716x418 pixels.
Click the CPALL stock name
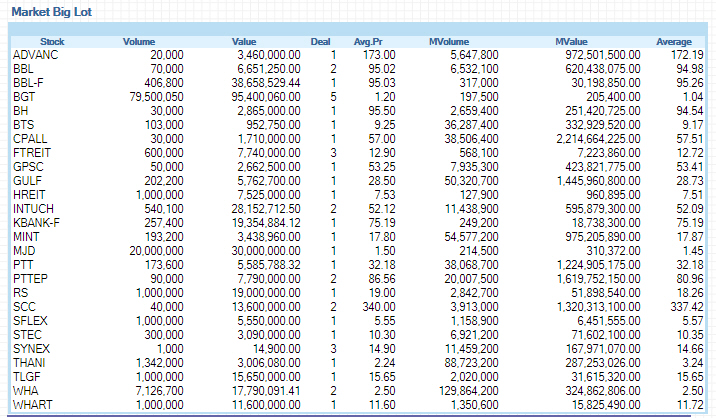[30, 139]
